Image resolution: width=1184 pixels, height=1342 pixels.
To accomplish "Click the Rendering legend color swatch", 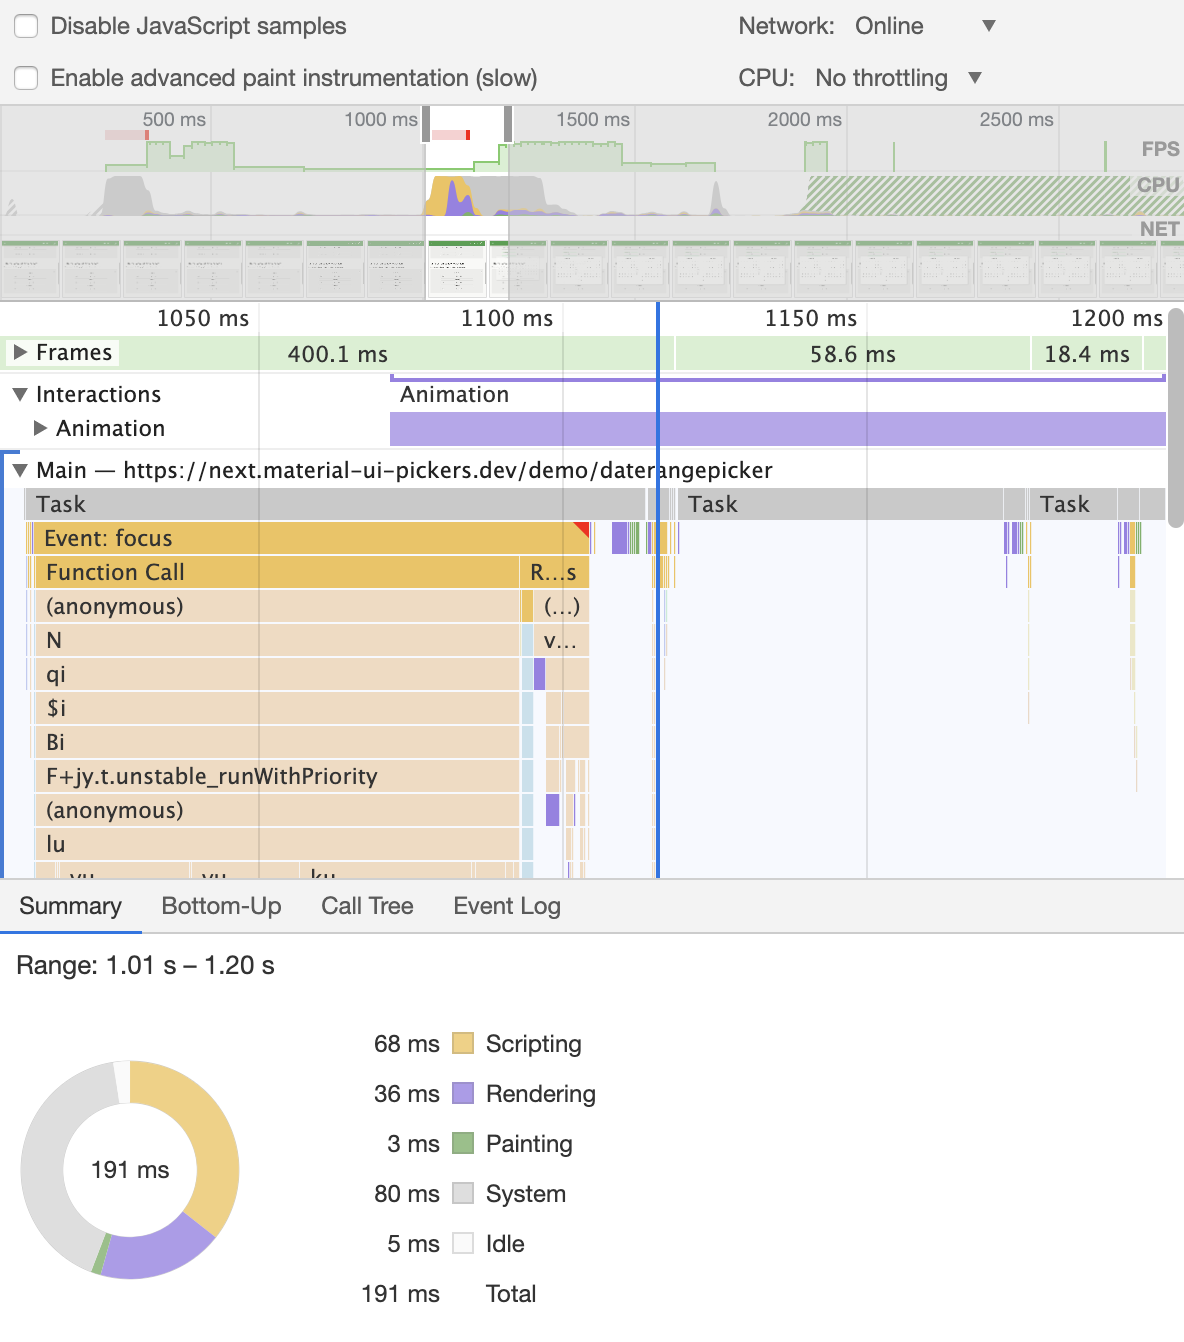I will point(463,1093).
